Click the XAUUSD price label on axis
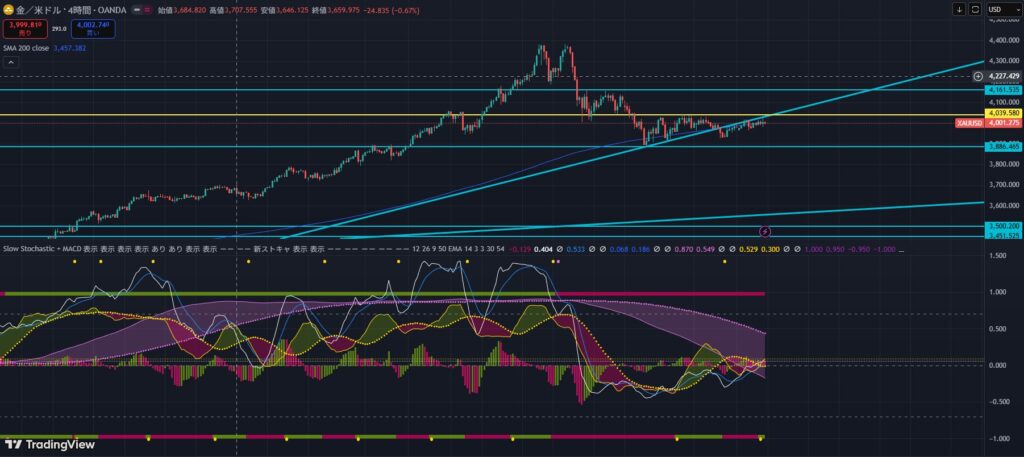The image size is (1024, 457). (x=969, y=122)
